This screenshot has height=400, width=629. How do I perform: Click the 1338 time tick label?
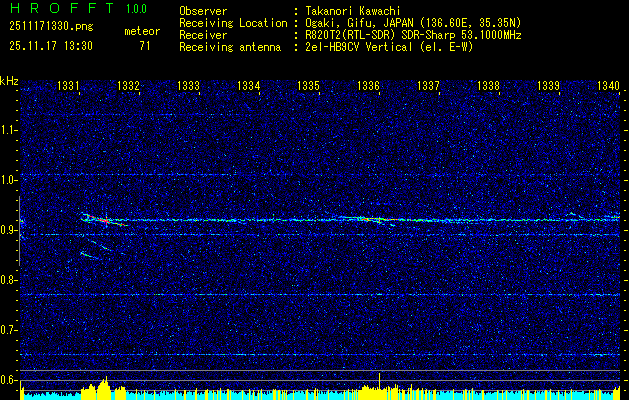[x=488, y=87]
